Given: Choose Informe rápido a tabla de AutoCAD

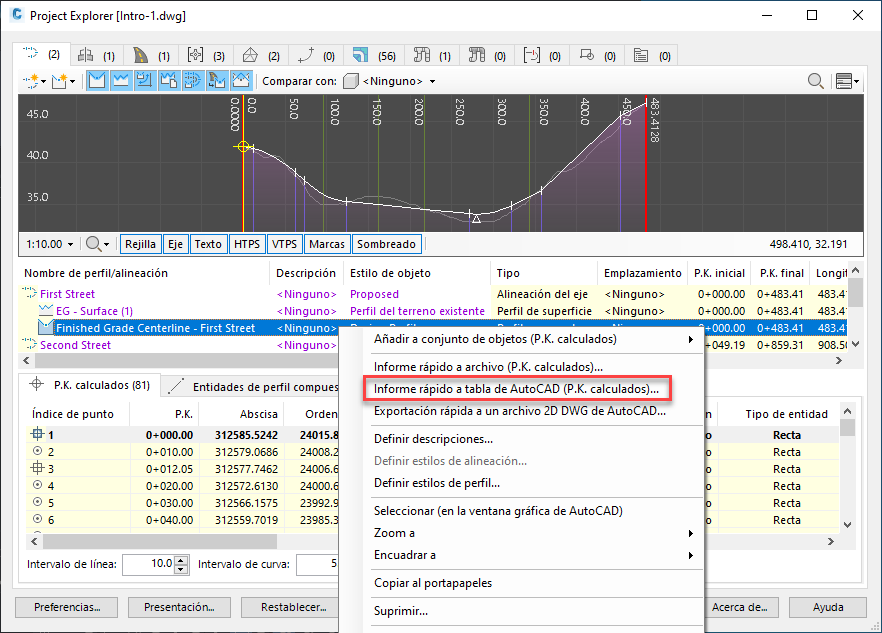Looking at the screenshot, I should point(516,388).
